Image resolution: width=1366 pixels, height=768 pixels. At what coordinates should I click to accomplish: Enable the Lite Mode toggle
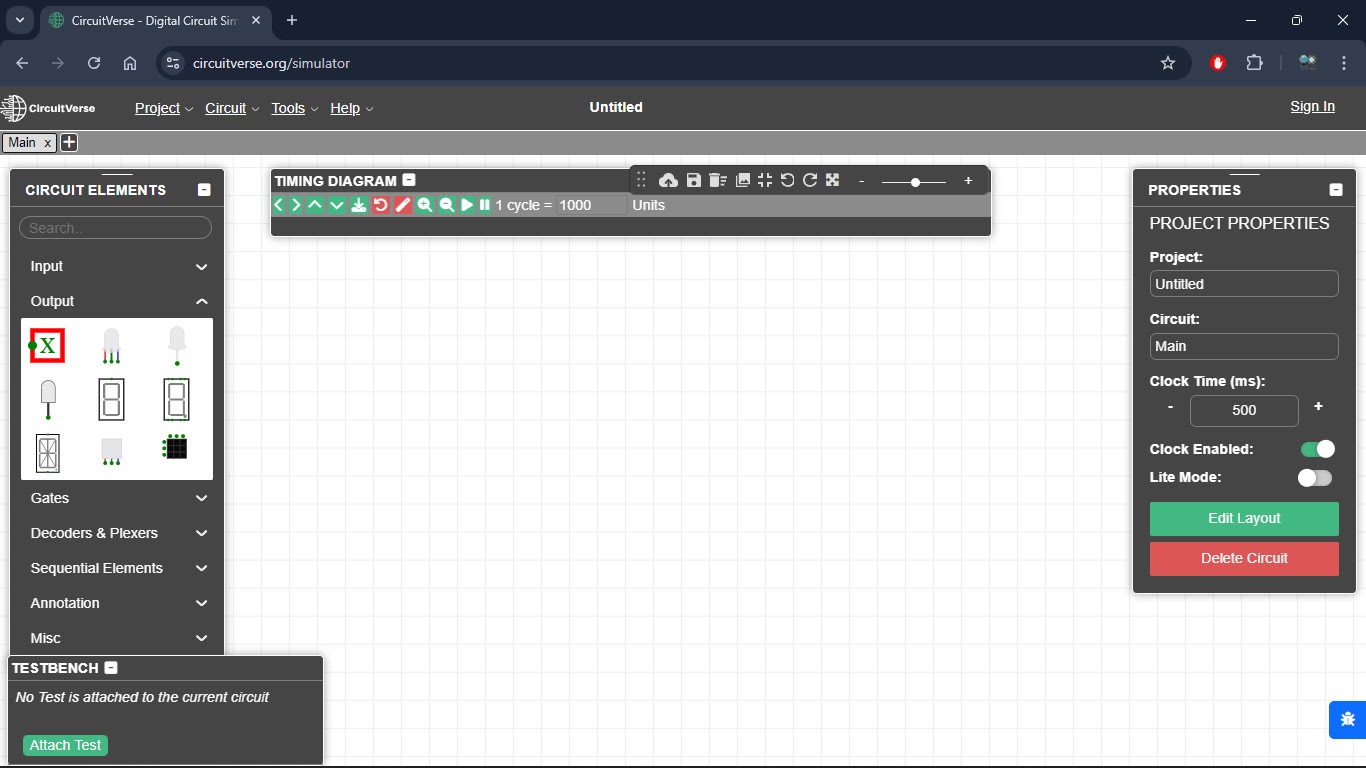click(x=1314, y=478)
